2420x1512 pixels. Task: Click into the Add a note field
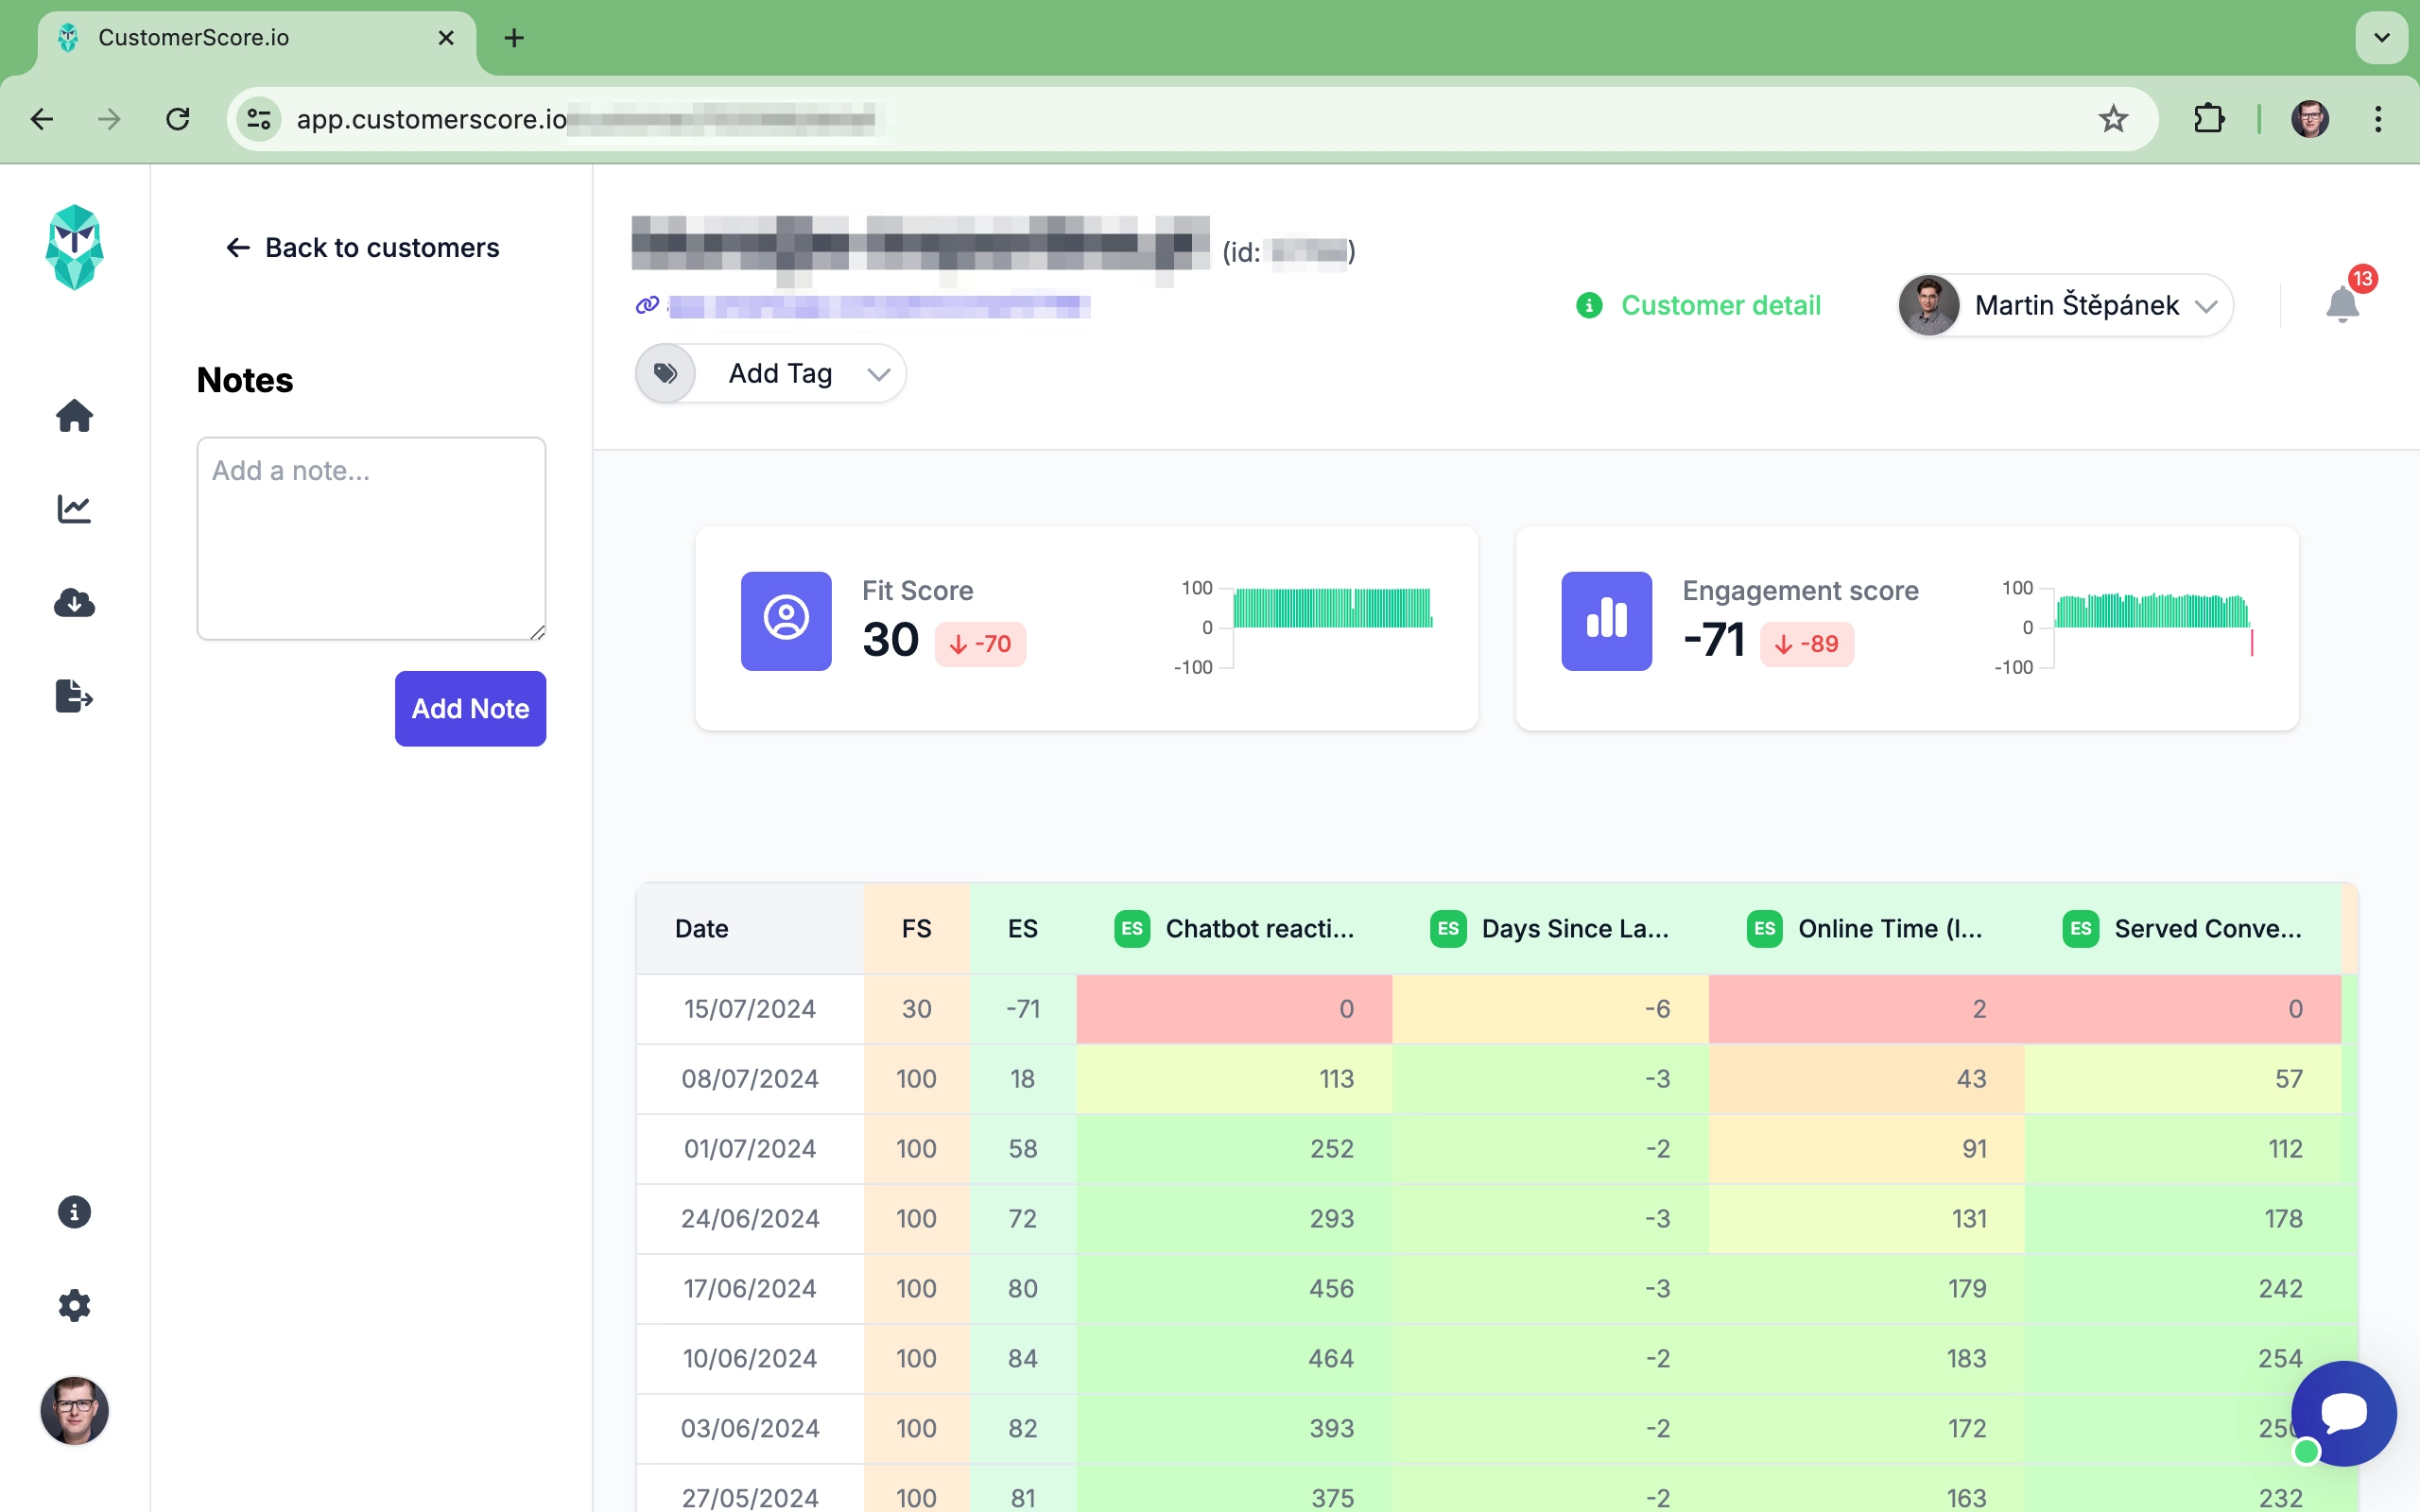(x=371, y=538)
